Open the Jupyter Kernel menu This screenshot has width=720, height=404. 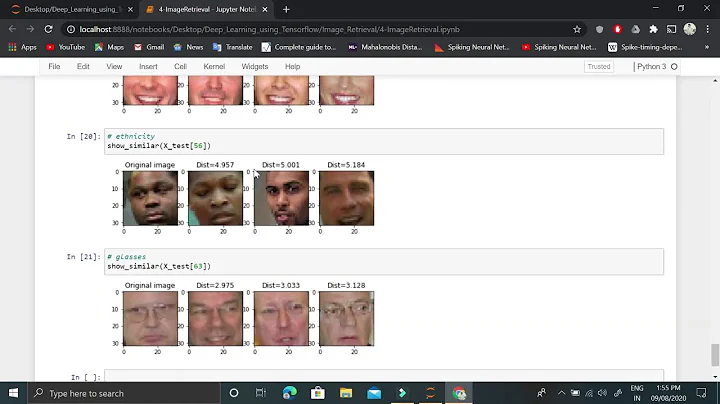(214, 67)
